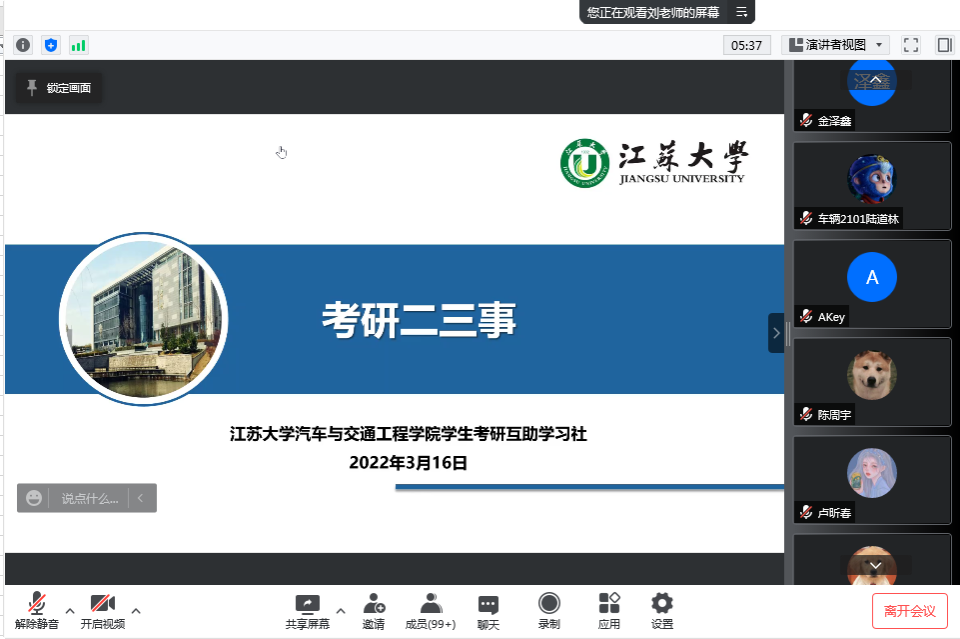Open the 成员 participants list

click(x=430, y=610)
